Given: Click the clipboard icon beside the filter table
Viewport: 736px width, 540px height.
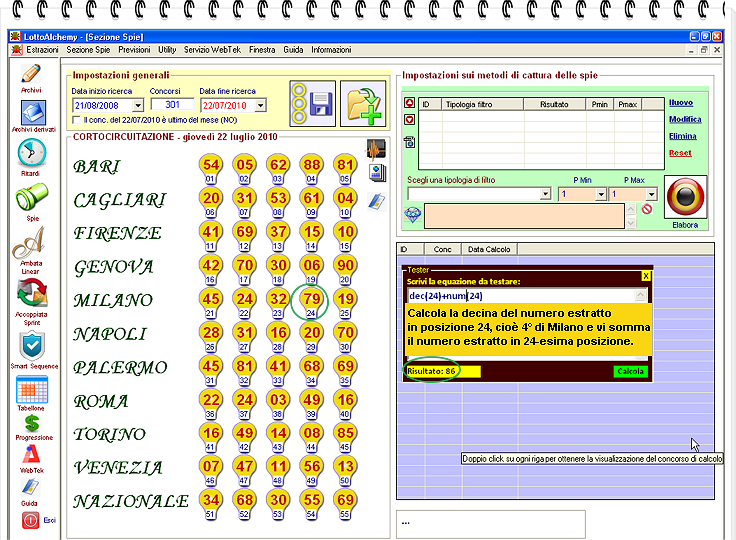Looking at the screenshot, I should point(409,141).
